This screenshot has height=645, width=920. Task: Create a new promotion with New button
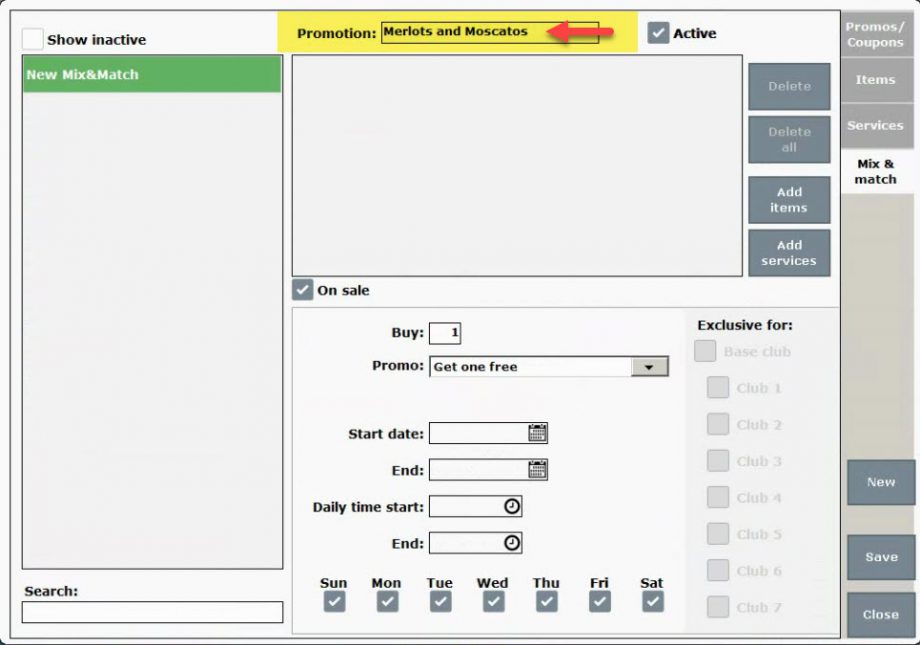pos(881,482)
